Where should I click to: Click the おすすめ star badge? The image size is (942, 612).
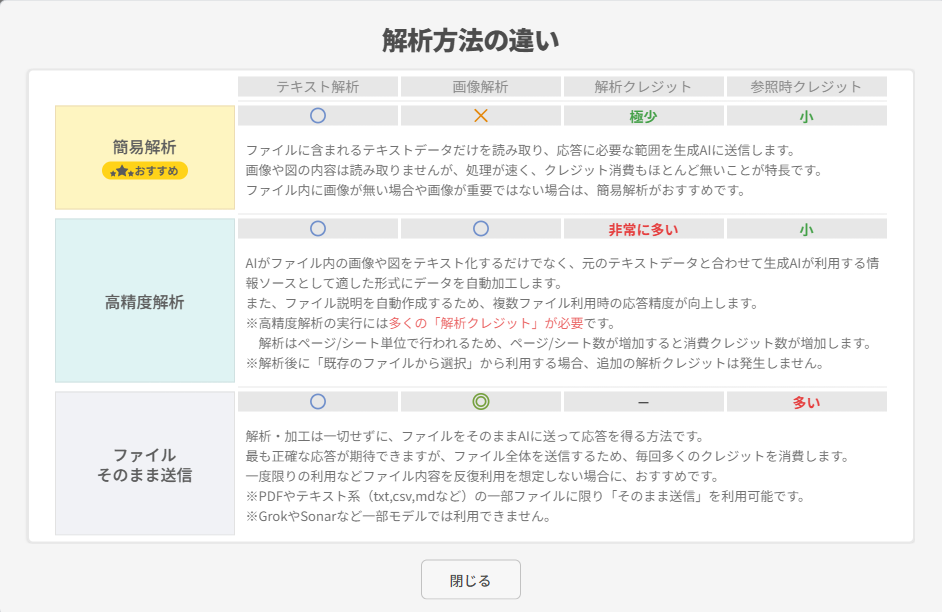pos(145,171)
